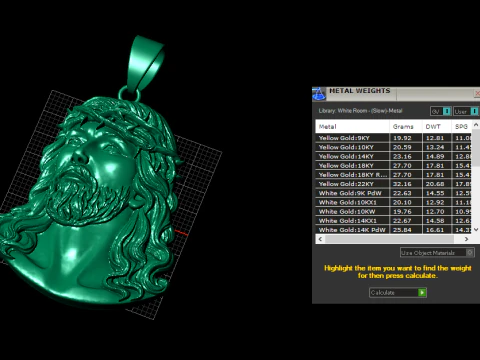Viewport: 480px width, 360px height.
Task: Toggle the User library switch
Action: point(474,111)
